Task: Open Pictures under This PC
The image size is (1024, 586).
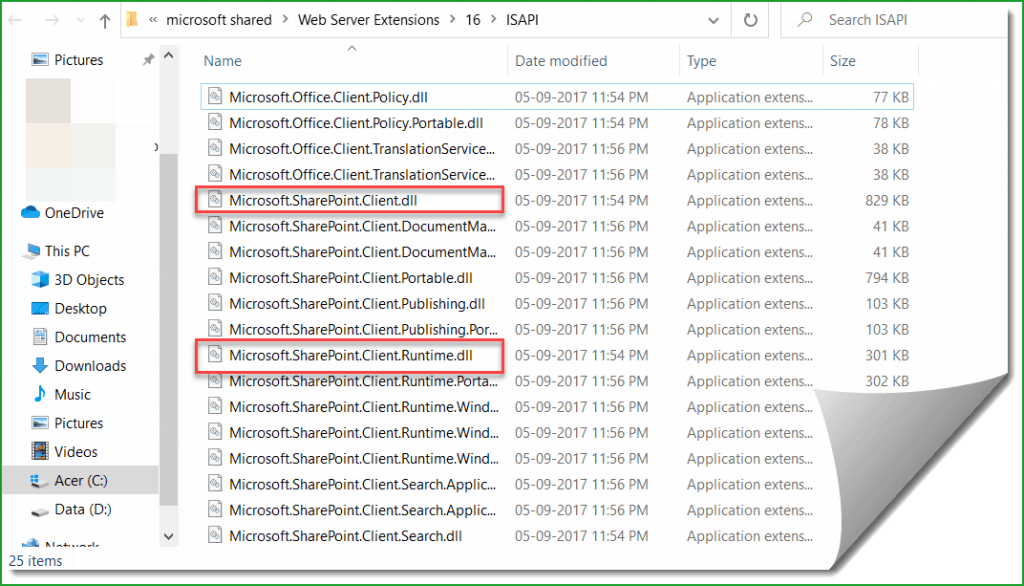Action: coord(78,423)
